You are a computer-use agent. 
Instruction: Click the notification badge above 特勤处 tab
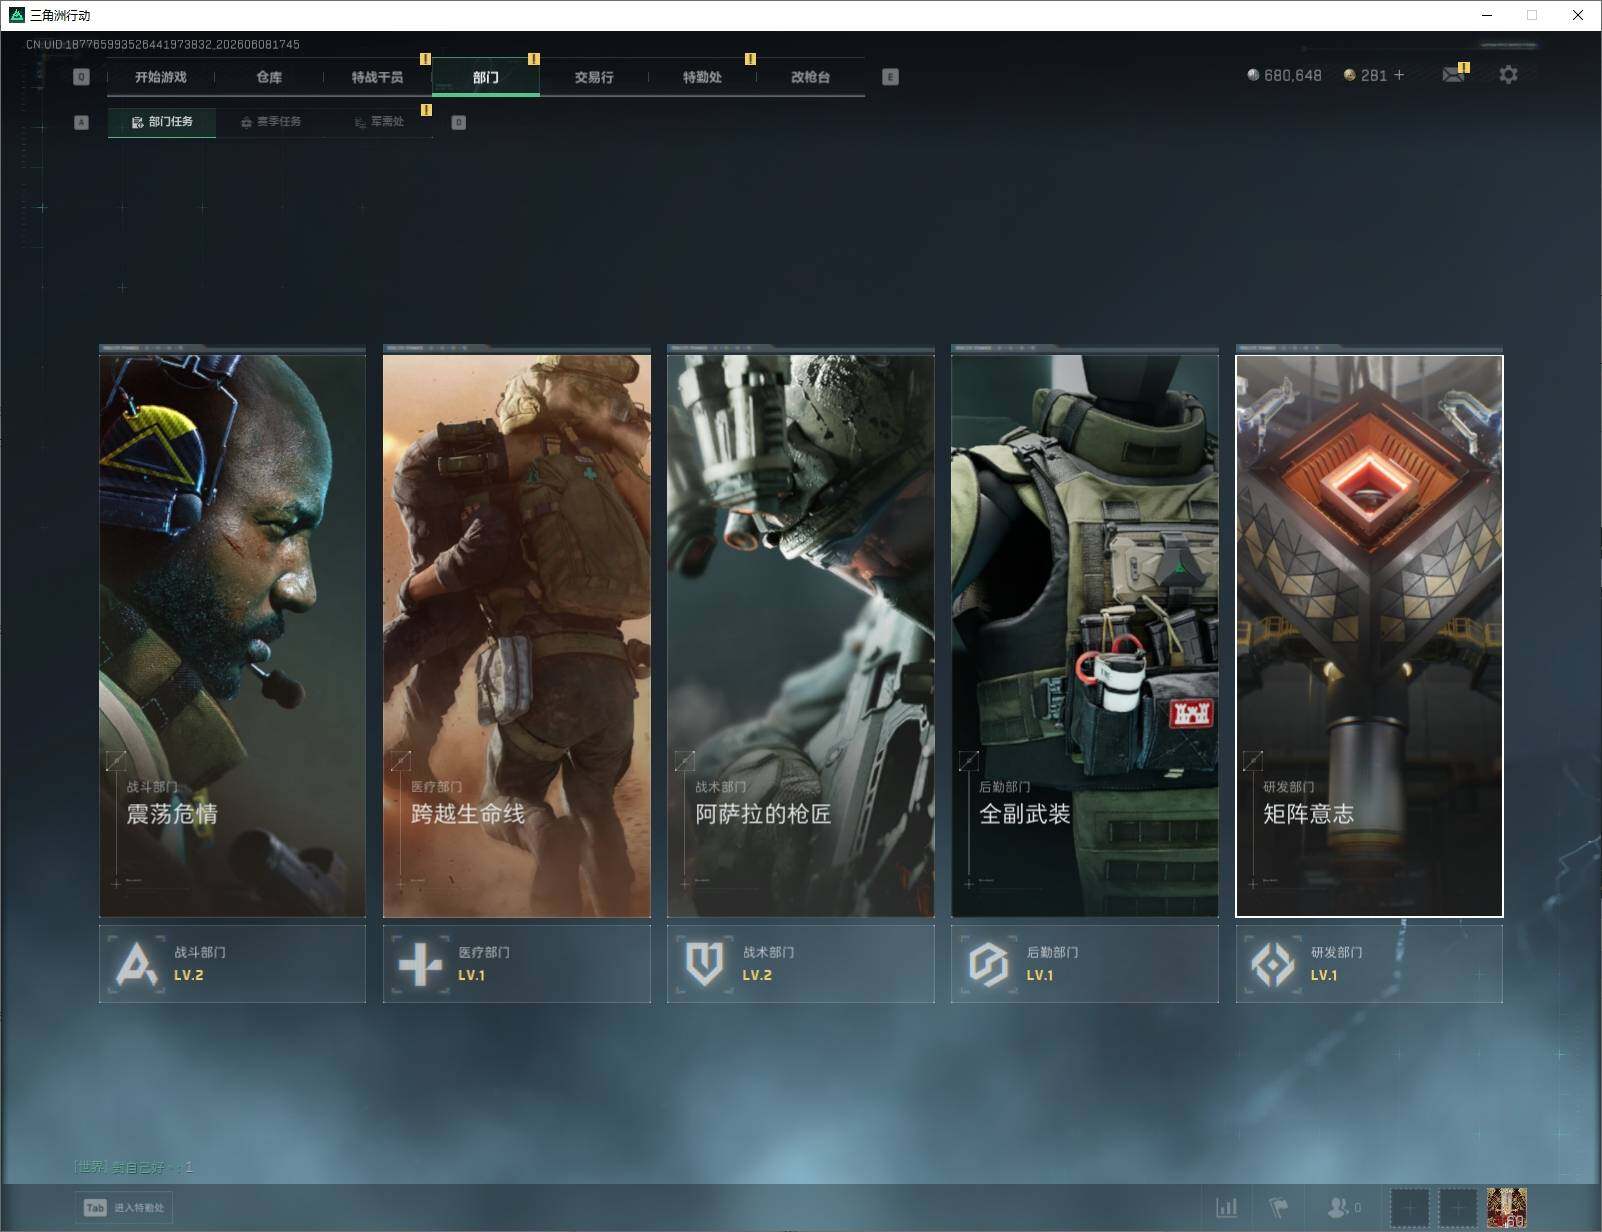coord(750,59)
